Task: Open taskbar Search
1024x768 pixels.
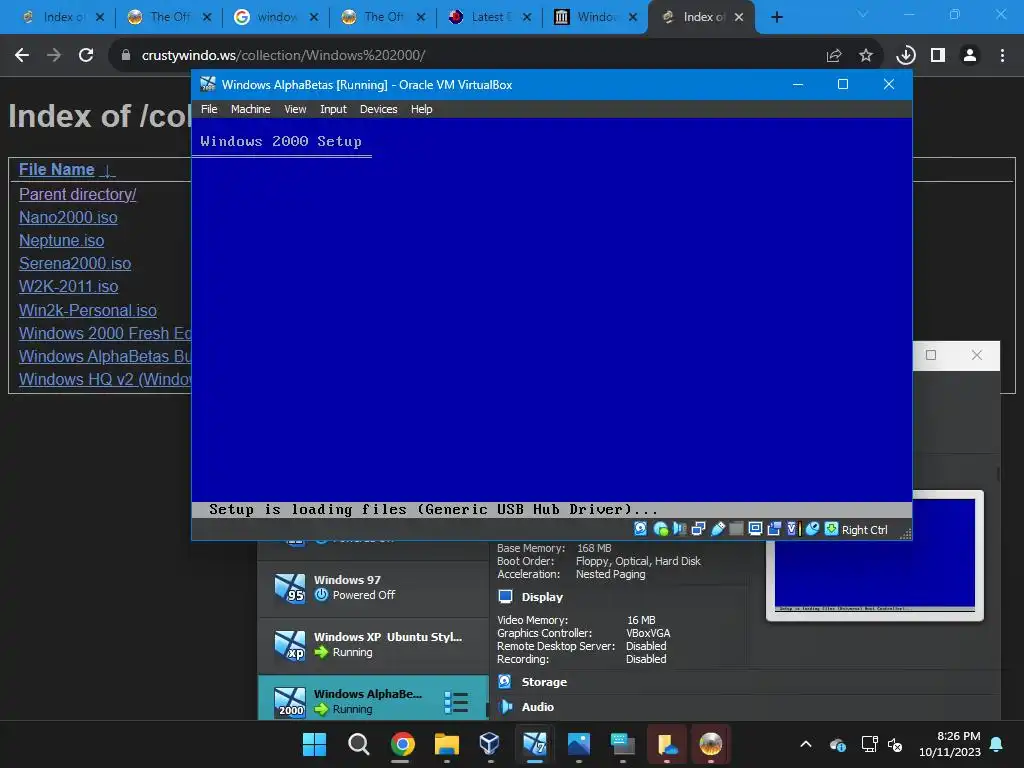Action: coord(359,744)
